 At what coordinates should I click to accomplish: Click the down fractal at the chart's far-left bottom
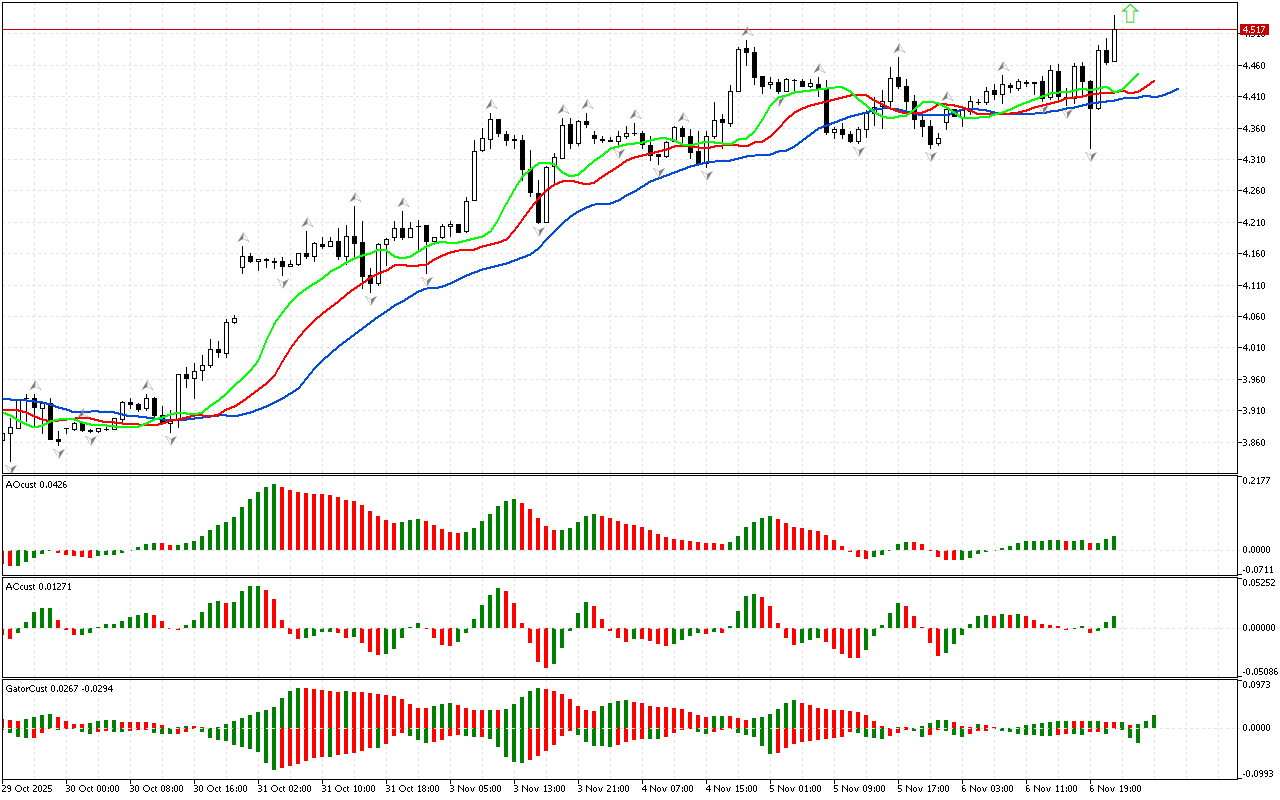(11, 467)
